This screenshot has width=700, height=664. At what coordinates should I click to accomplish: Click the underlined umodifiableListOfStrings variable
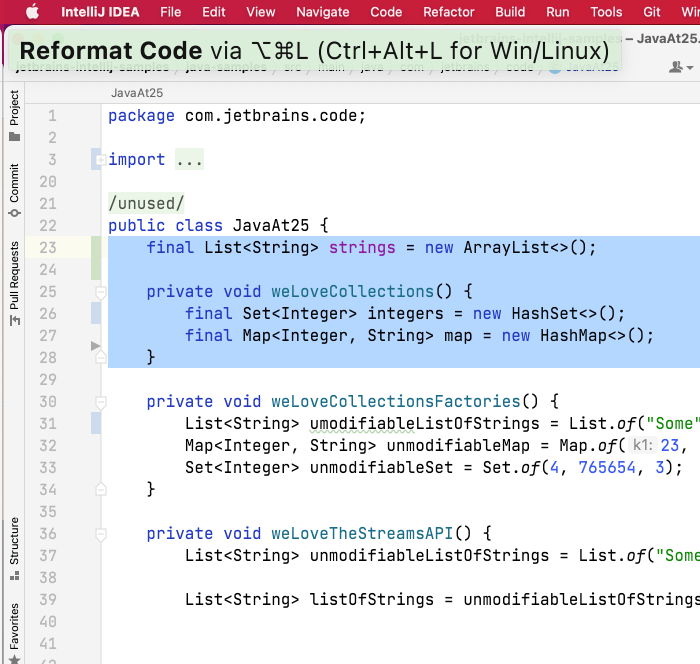click(425, 423)
